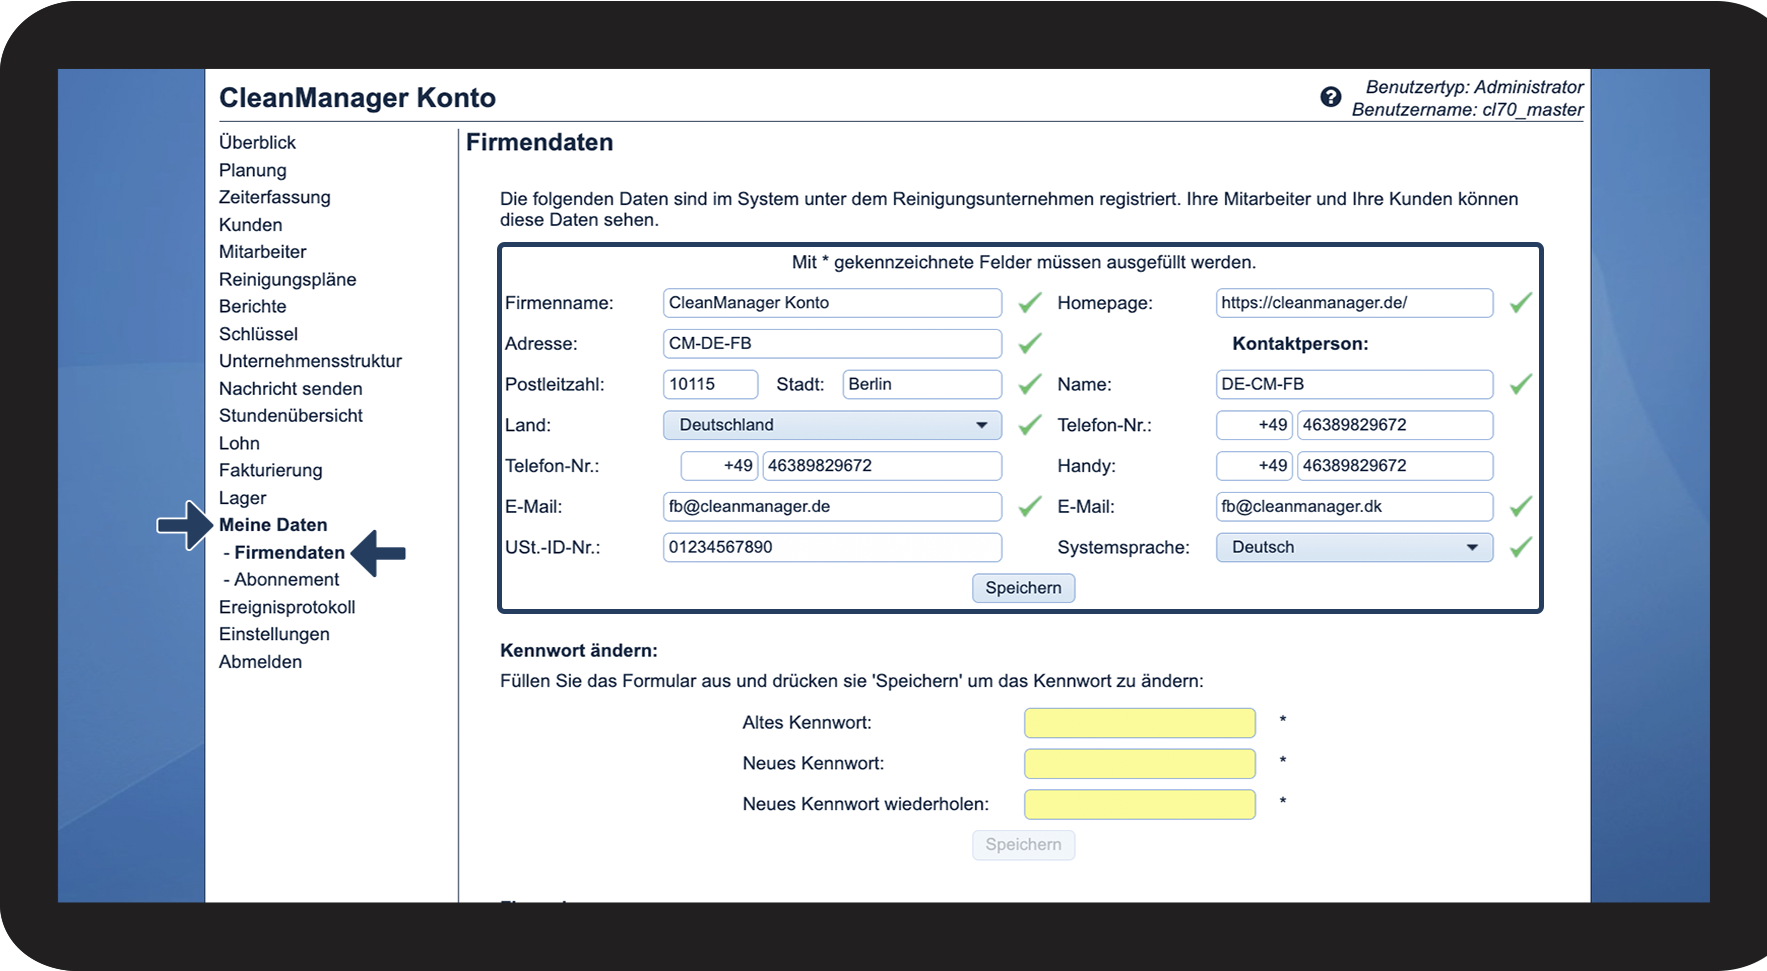Screen dimensions: 1767x971
Task: Select Schlüssel menu item
Action: click(x=259, y=334)
